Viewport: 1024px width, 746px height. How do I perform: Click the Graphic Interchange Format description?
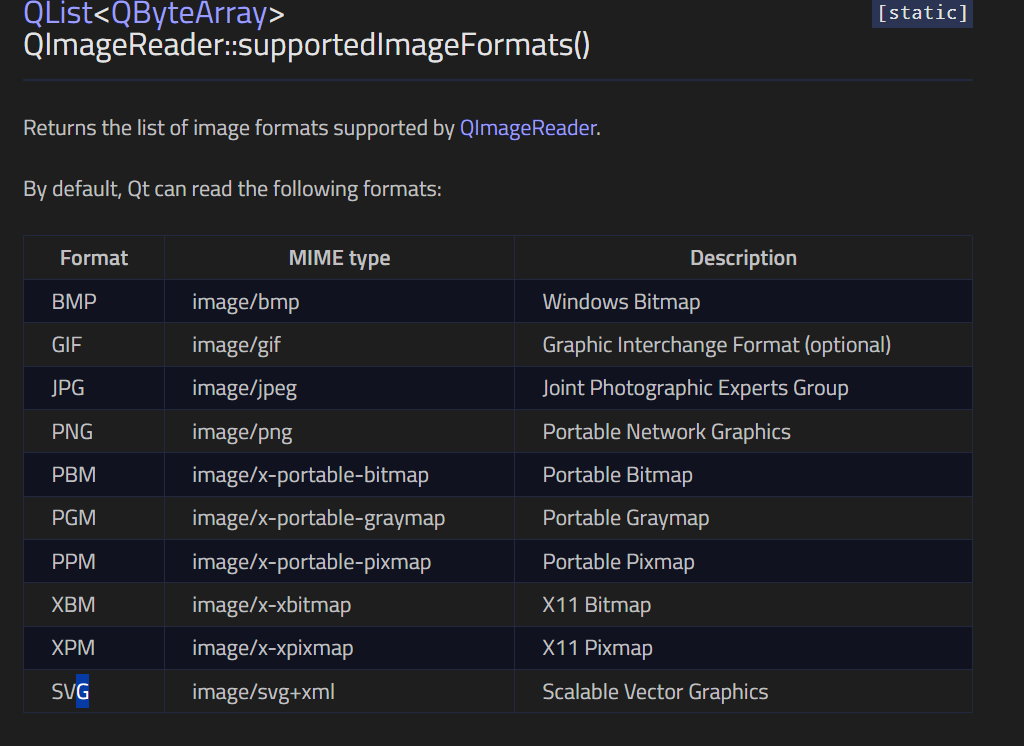pyautogui.click(x=716, y=345)
